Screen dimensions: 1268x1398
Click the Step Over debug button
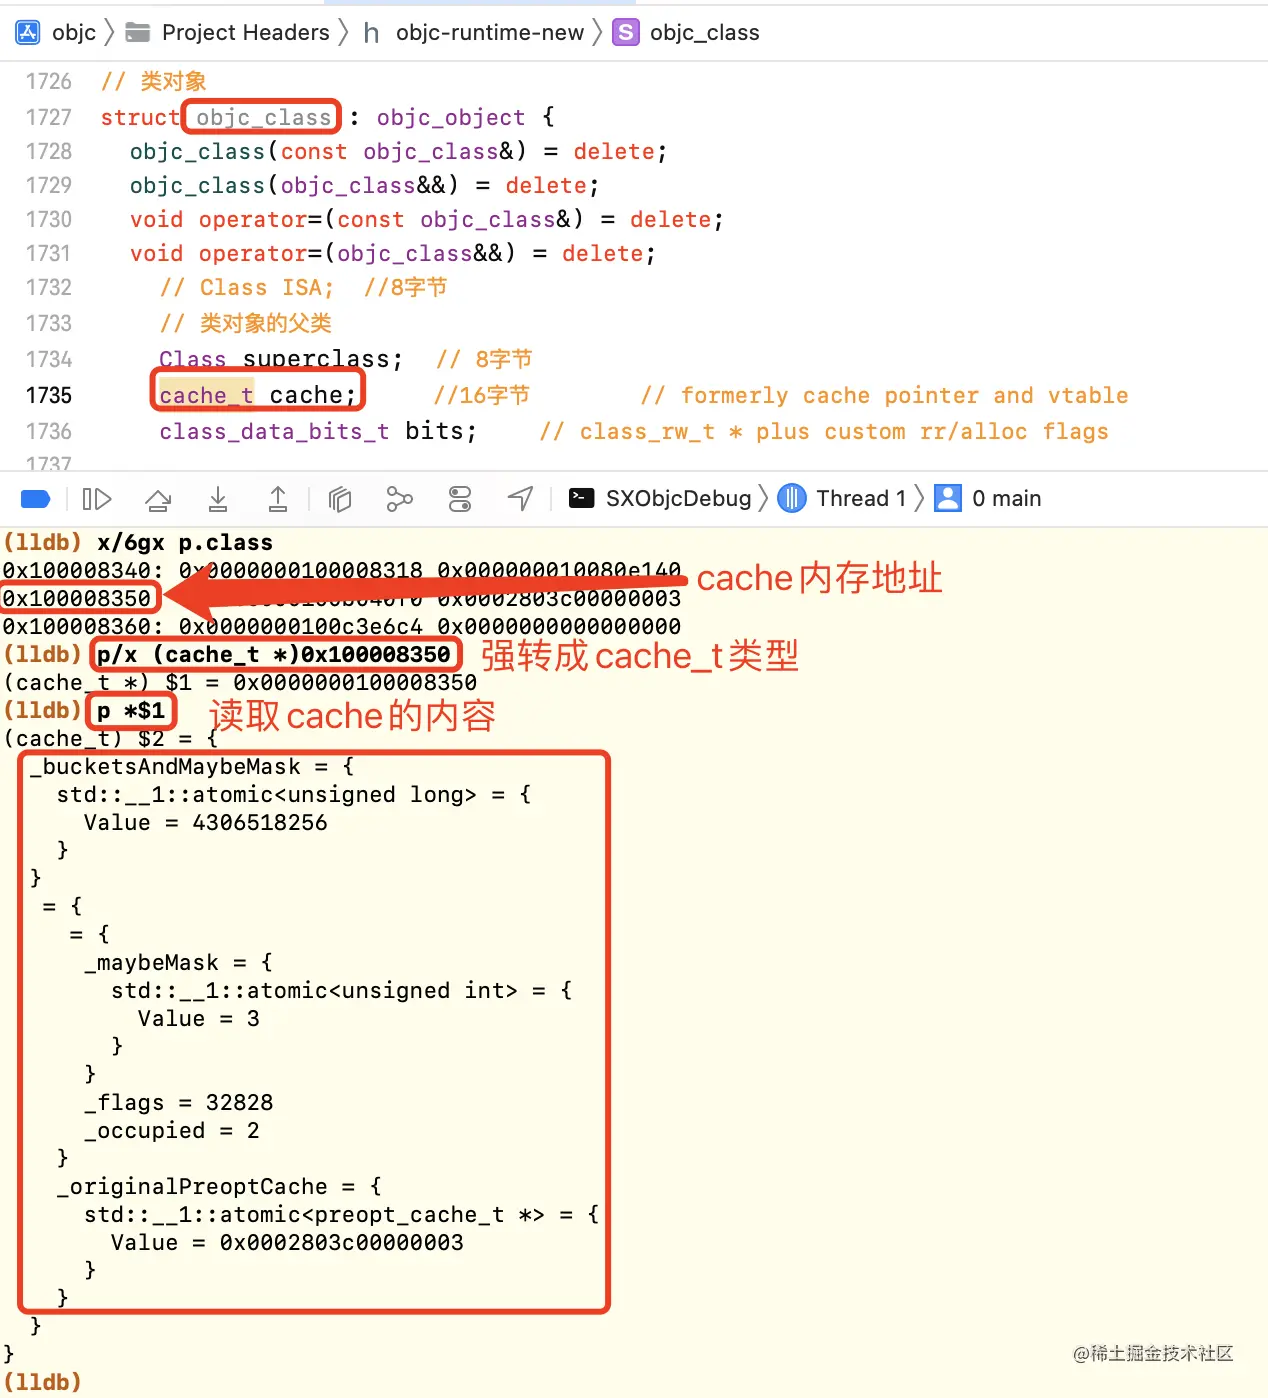point(158,498)
